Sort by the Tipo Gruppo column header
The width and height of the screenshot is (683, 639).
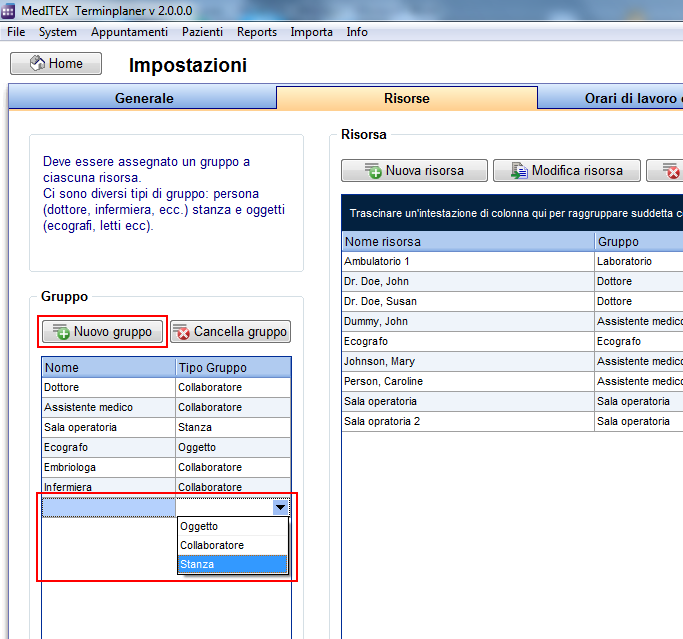point(233,367)
